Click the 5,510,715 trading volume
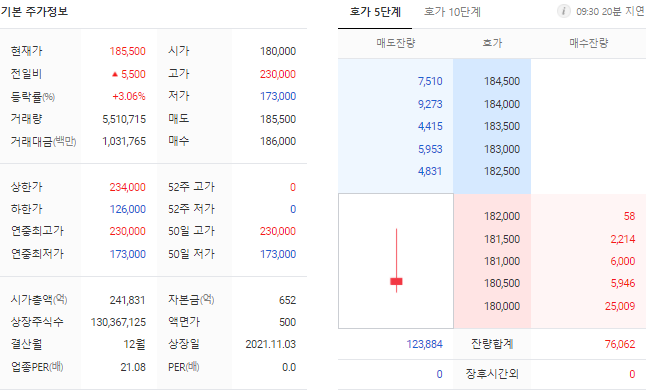 point(124,119)
